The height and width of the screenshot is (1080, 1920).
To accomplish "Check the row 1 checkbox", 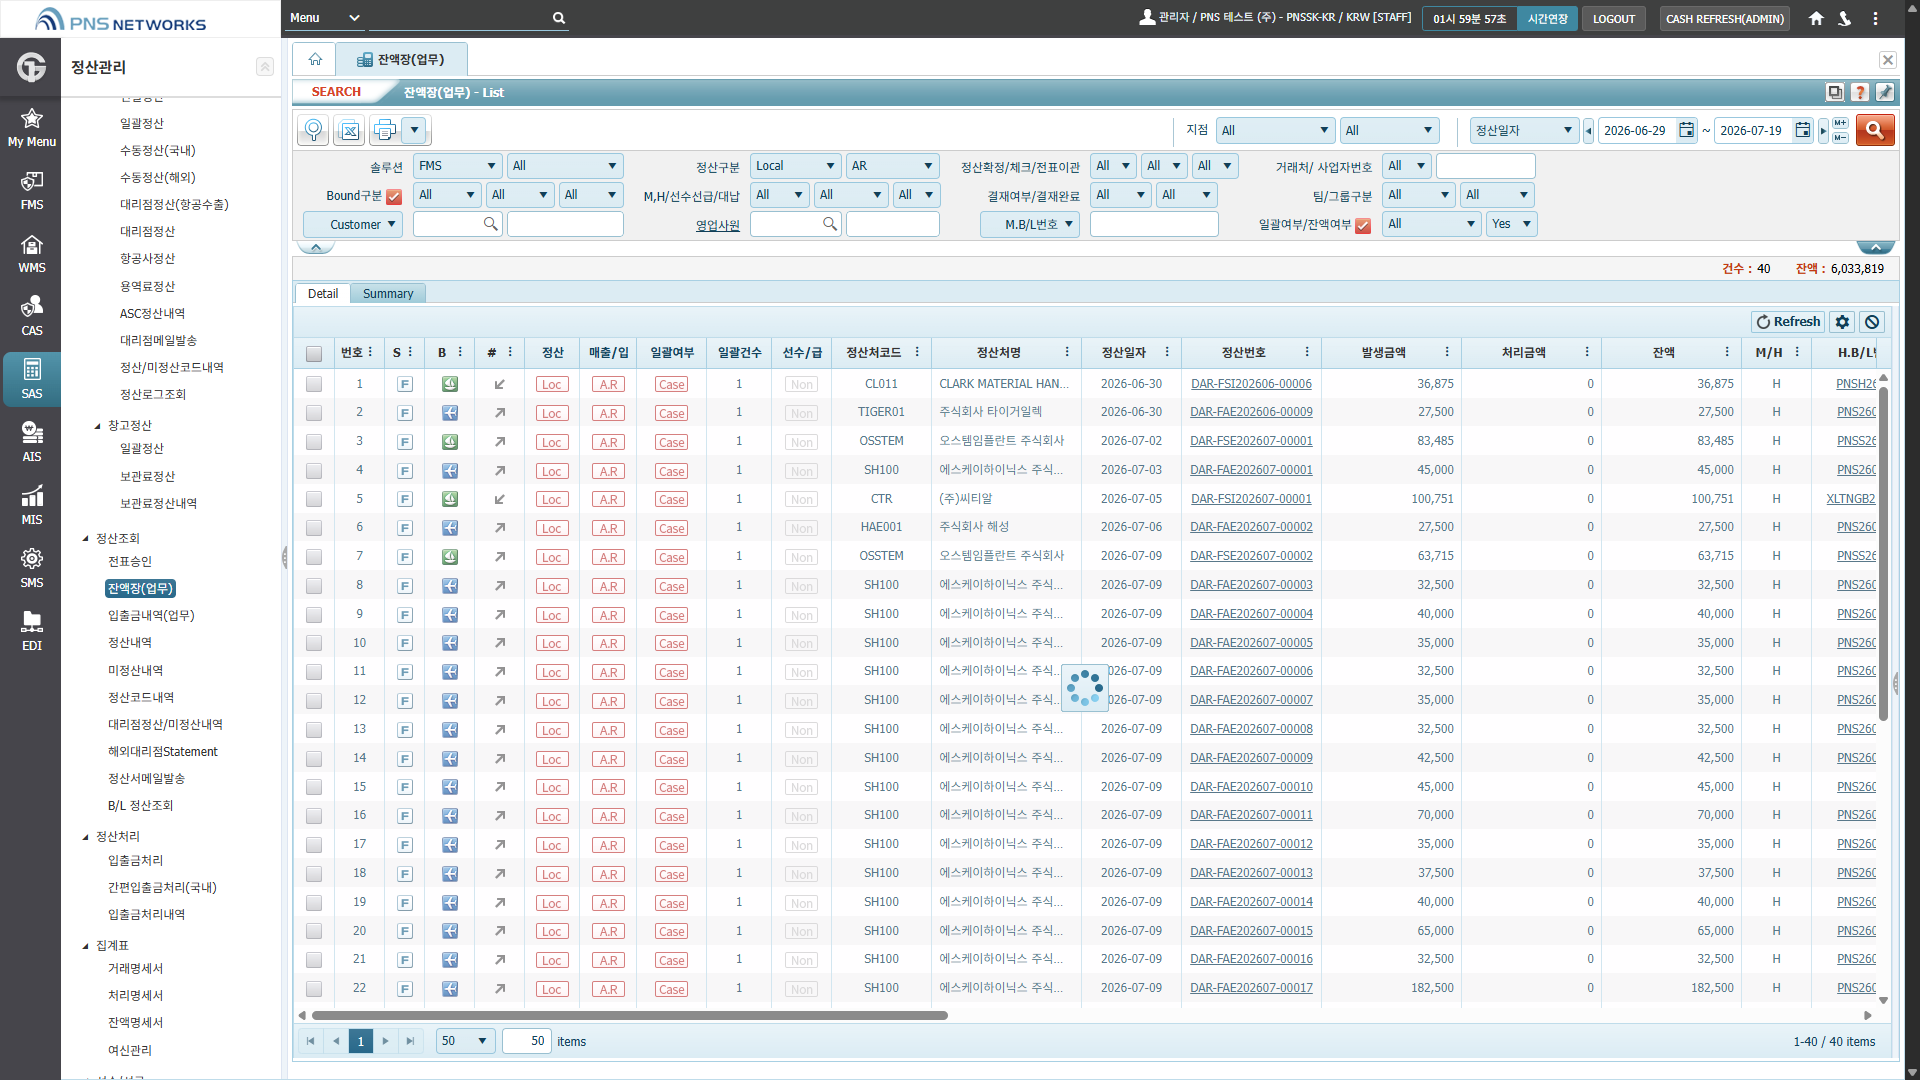I will point(314,384).
